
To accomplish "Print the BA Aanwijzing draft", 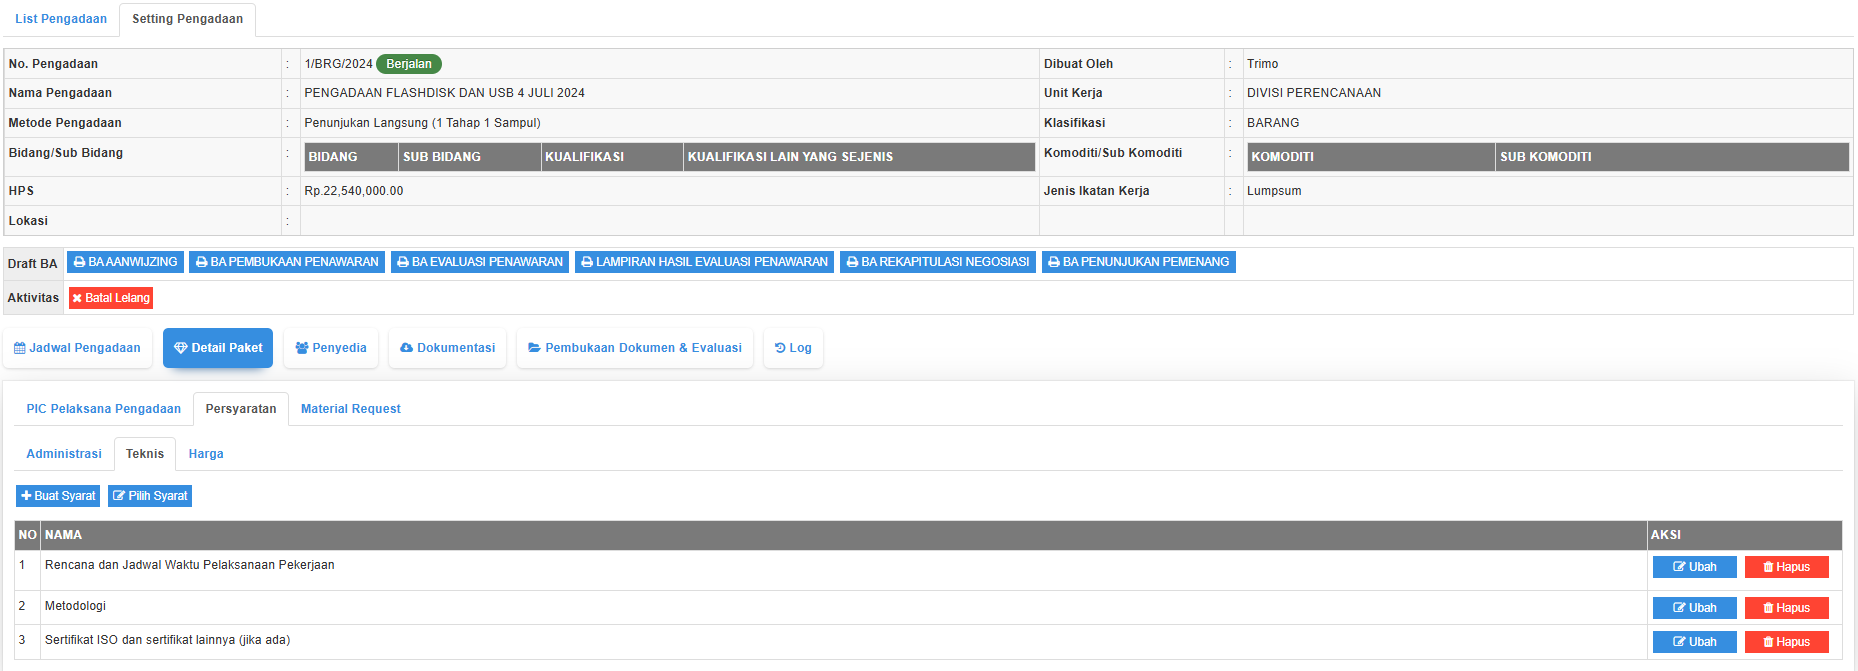I will tap(125, 262).
